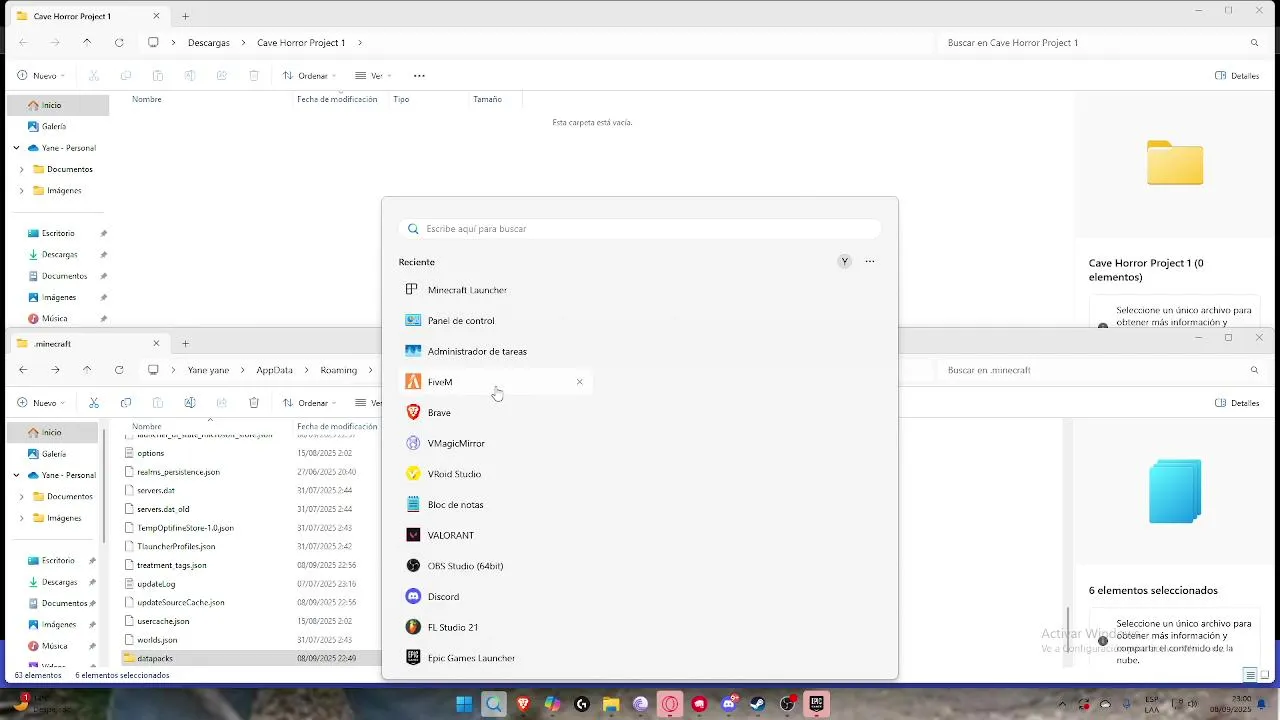Open File Explorer from the taskbar
This screenshot has width=1280, height=720.
tap(611, 704)
